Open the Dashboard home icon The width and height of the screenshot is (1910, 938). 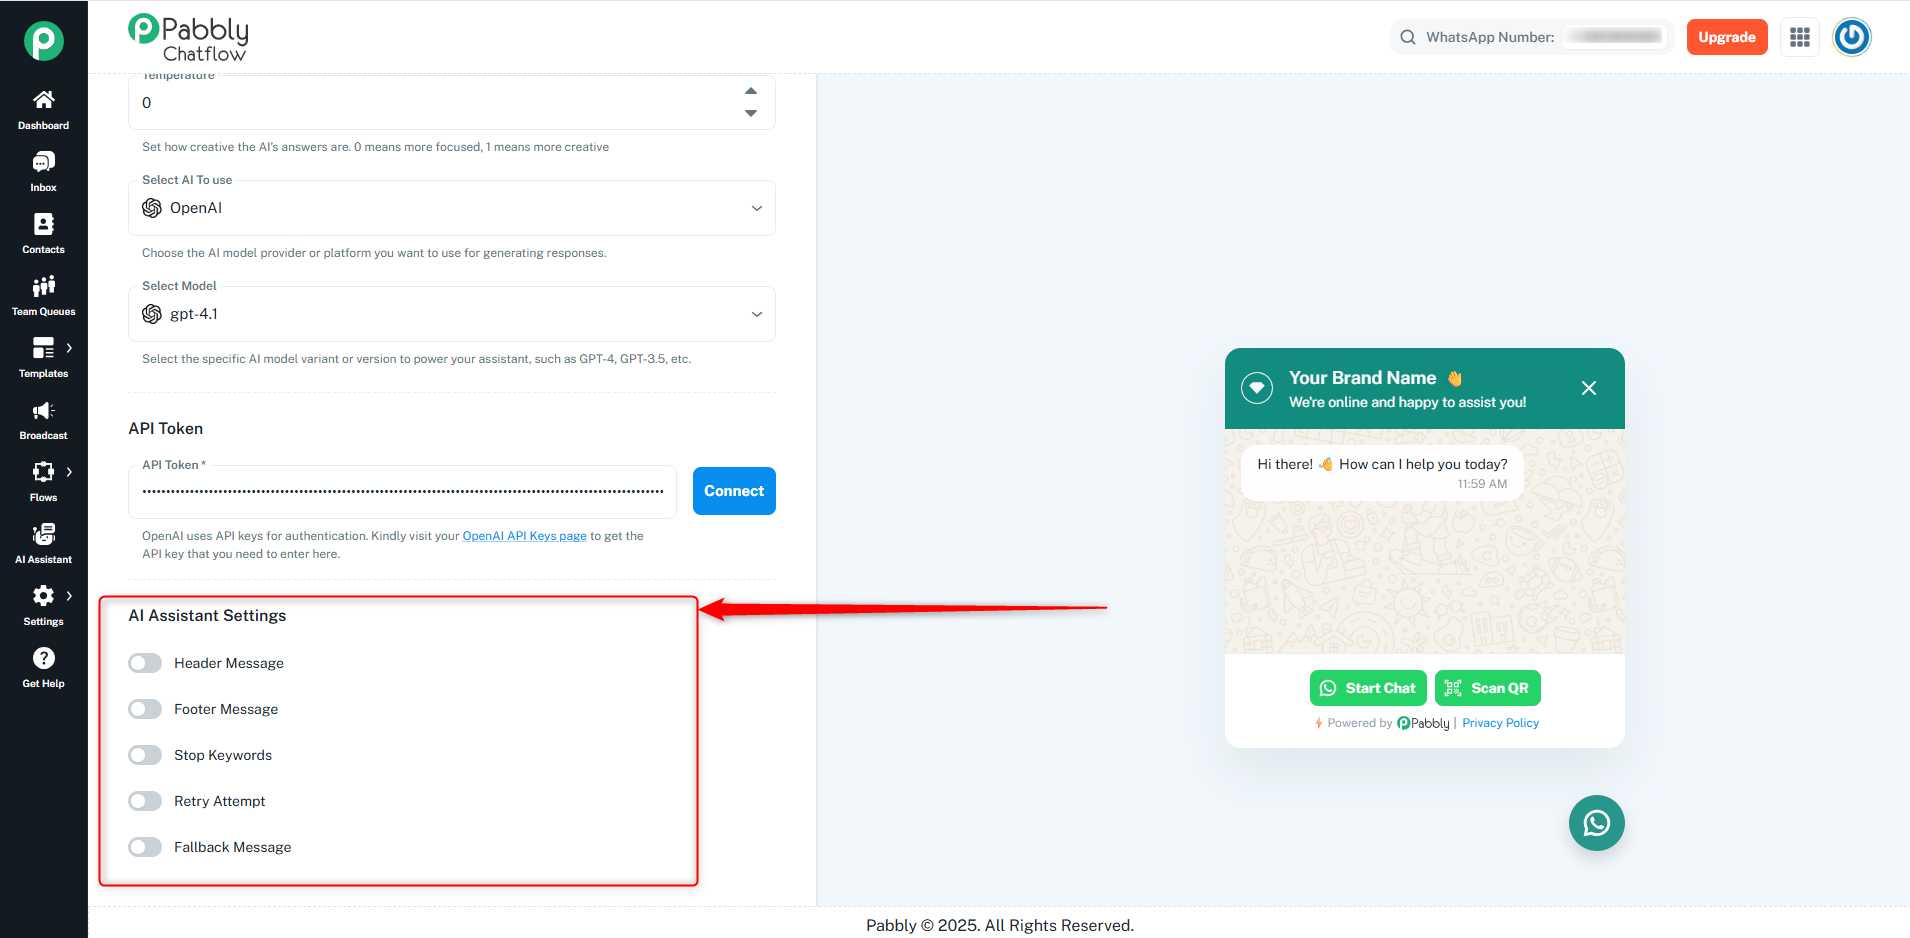tap(43, 99)
